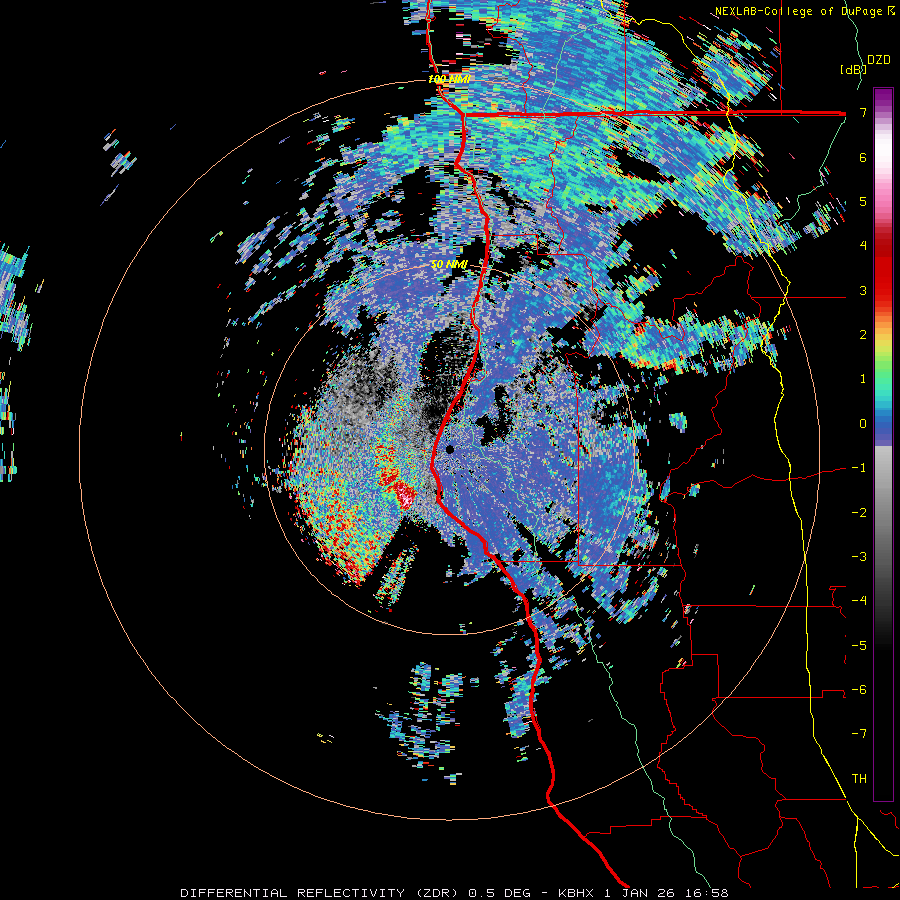The image size is (900, 900).
Task: Click the -1 dB legend label
Action: (859, 468)
